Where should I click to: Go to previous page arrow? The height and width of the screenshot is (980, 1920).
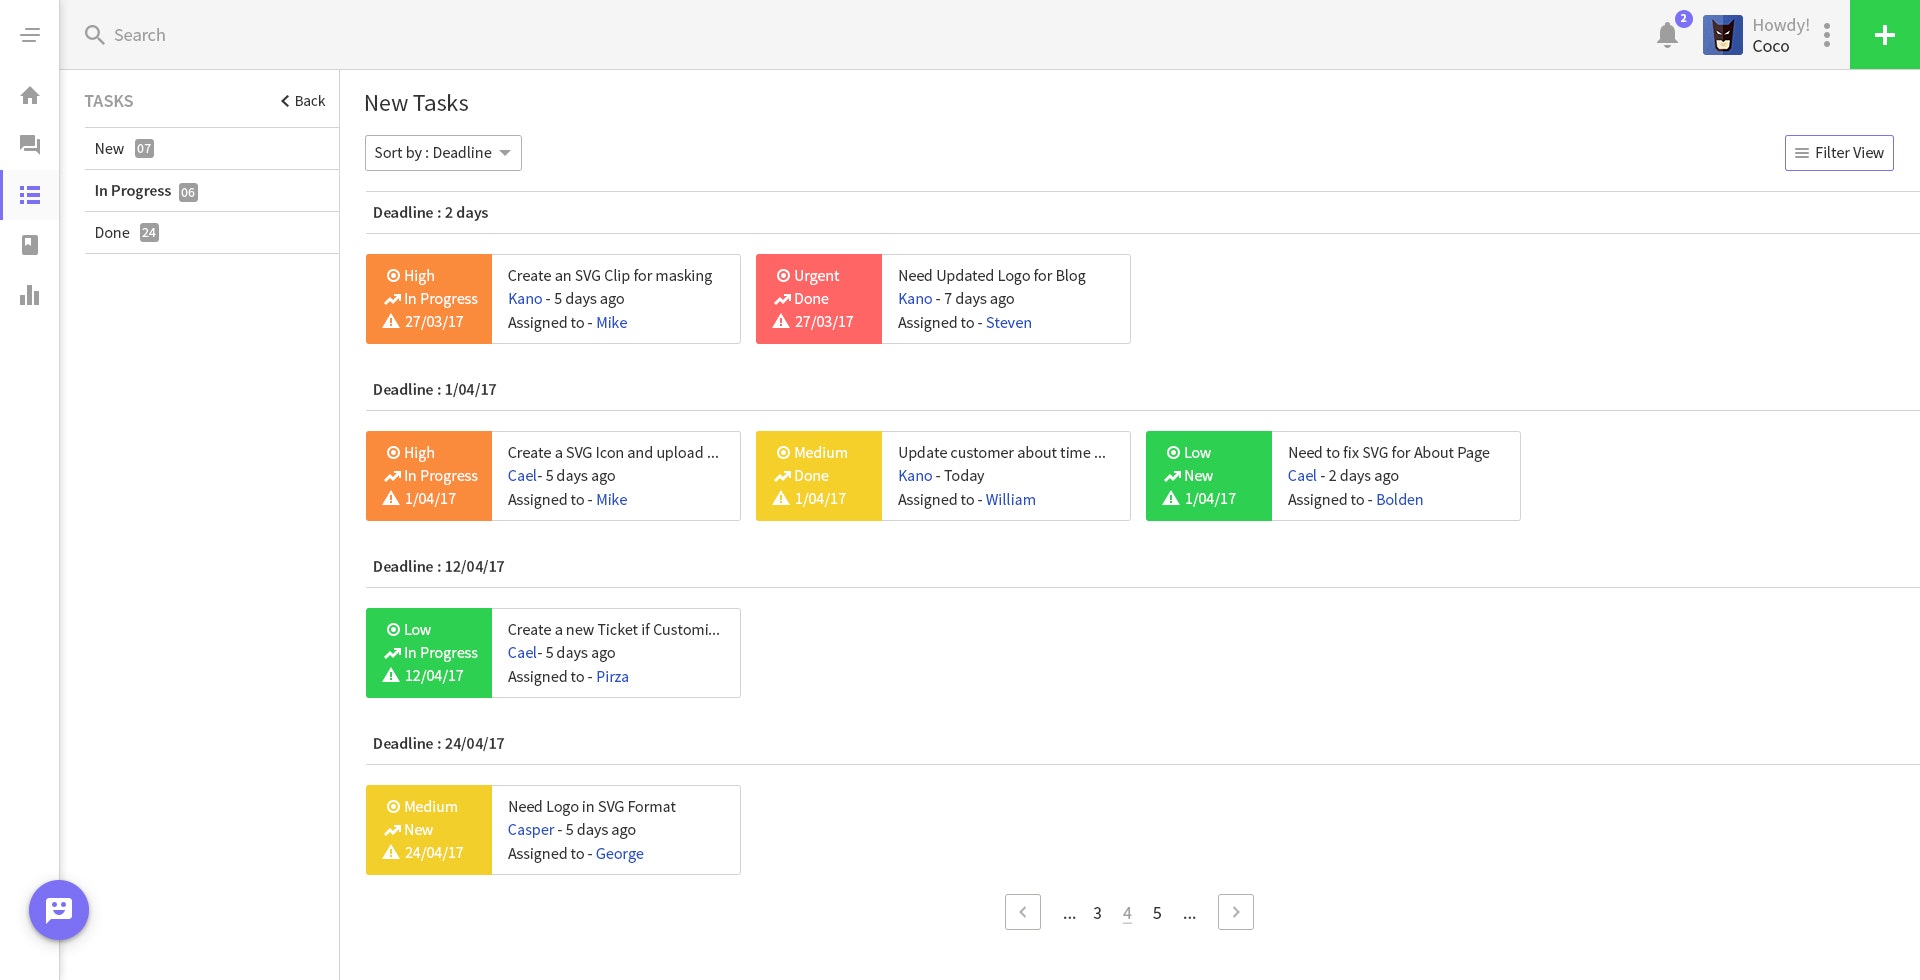click(x=1023, y=912)
